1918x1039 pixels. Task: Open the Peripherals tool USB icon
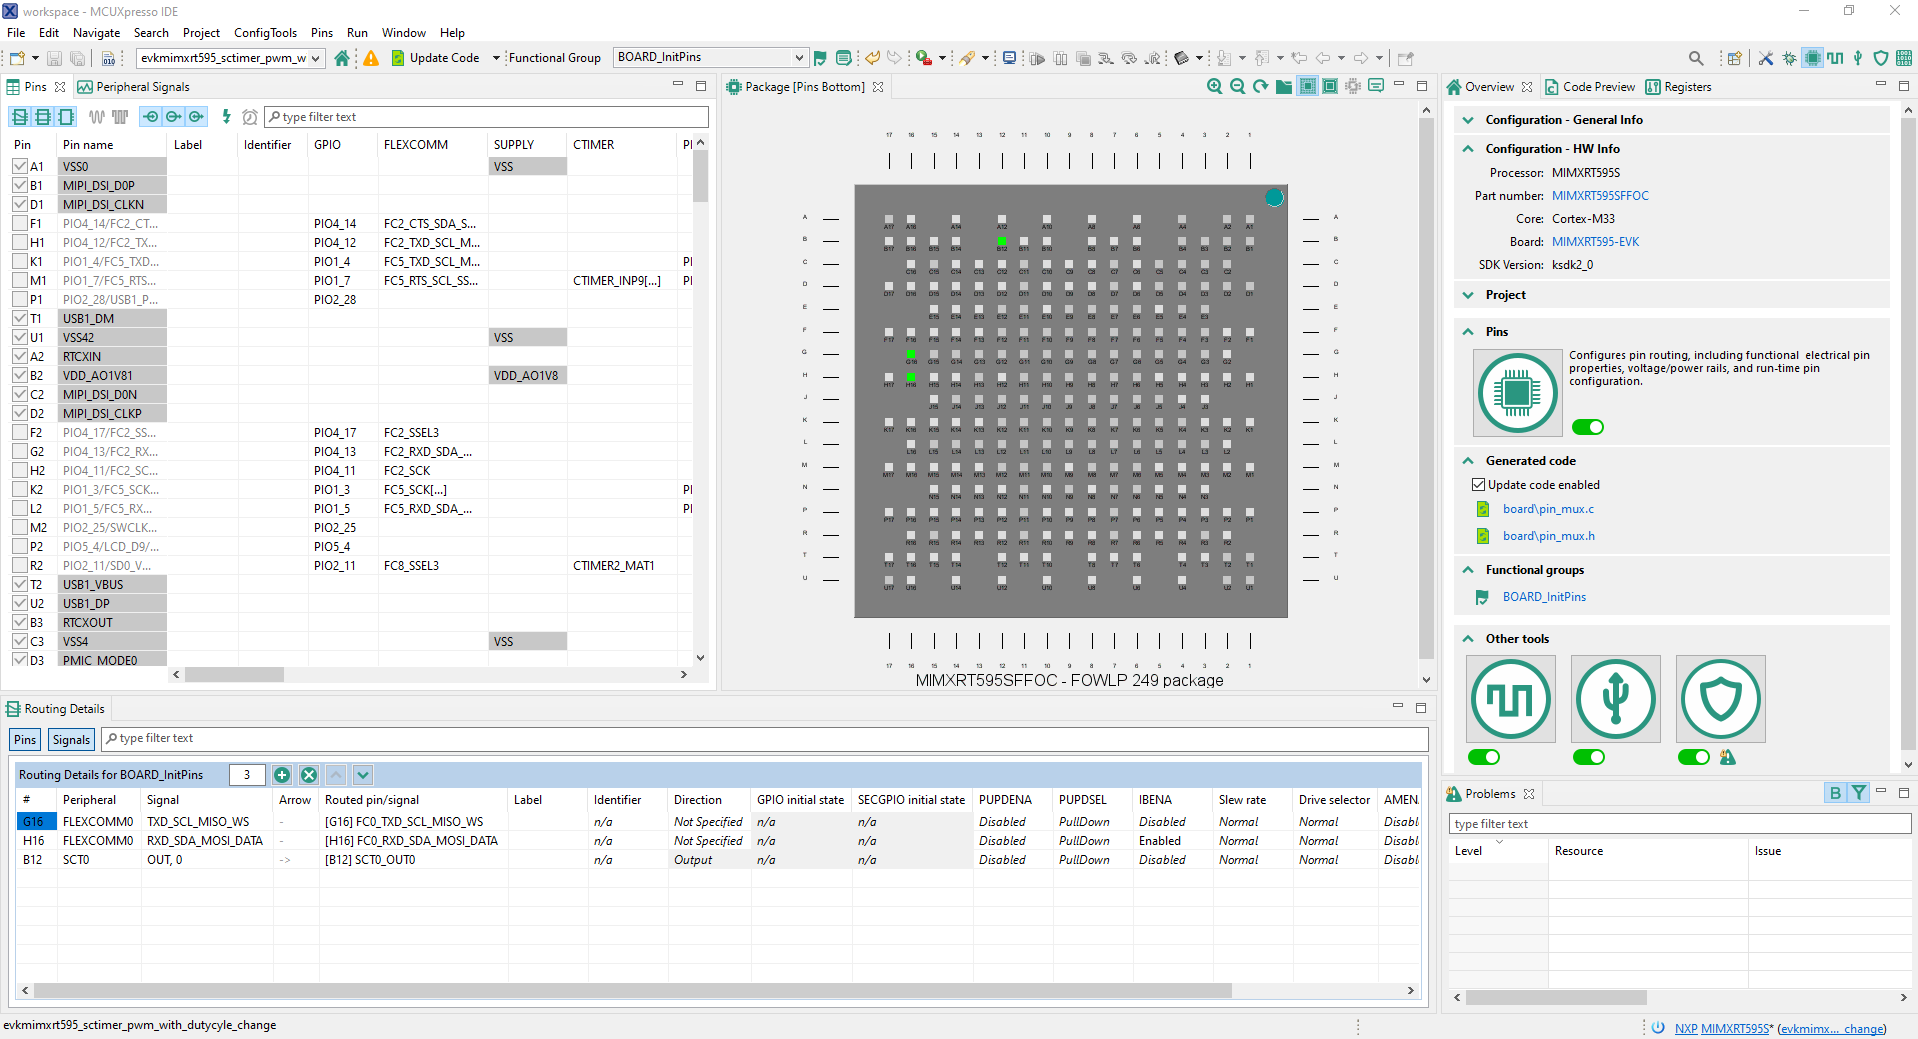(1615, 699)
